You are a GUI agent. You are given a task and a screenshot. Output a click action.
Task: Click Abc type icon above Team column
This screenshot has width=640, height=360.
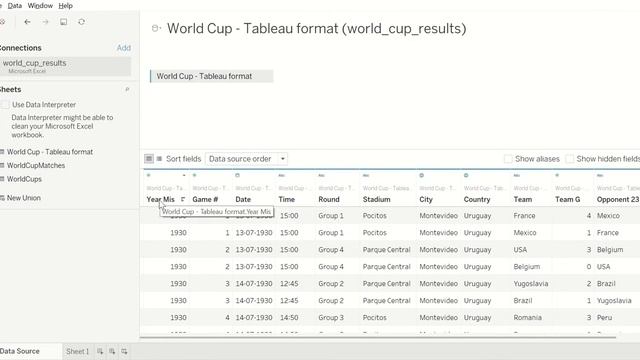[517, 175]
